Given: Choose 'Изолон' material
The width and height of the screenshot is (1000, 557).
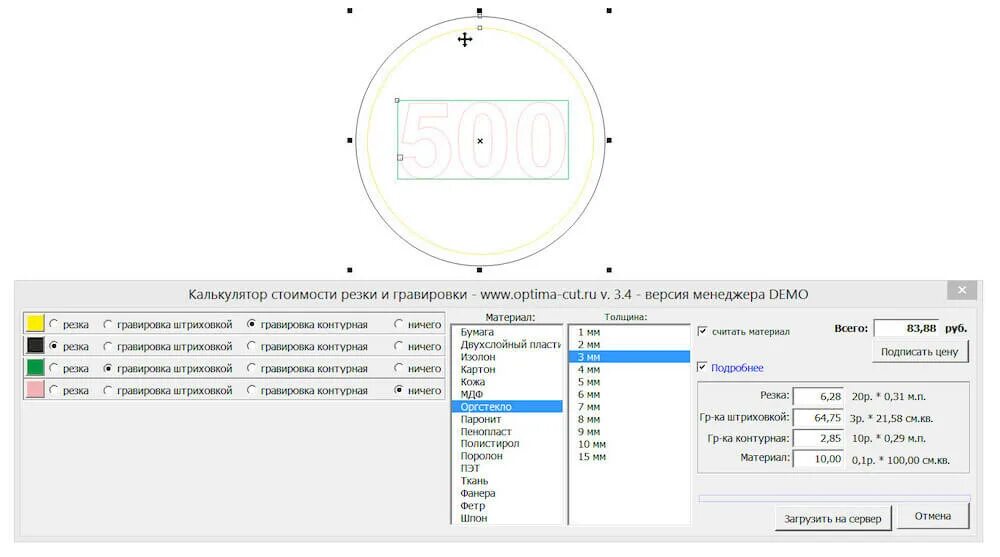Looking at the screenshot, I should click(x=507, y=357).
